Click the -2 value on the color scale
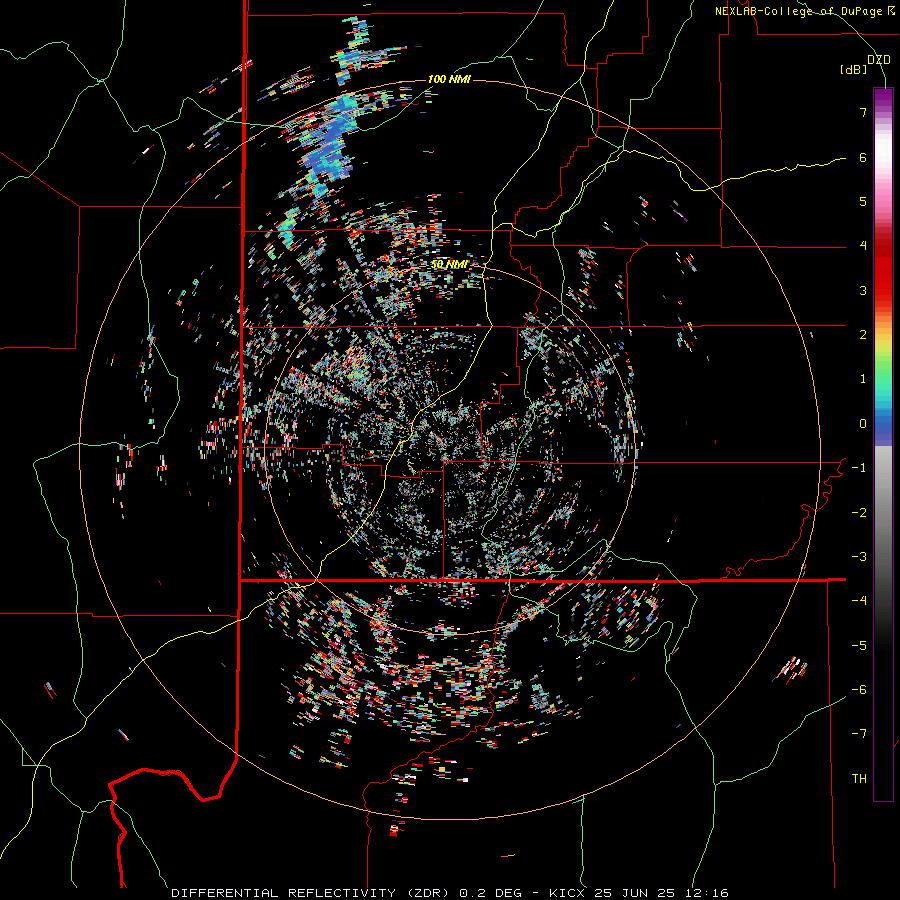Image resolution: width=900 pixels, height=900 pixels. (859, 512)
